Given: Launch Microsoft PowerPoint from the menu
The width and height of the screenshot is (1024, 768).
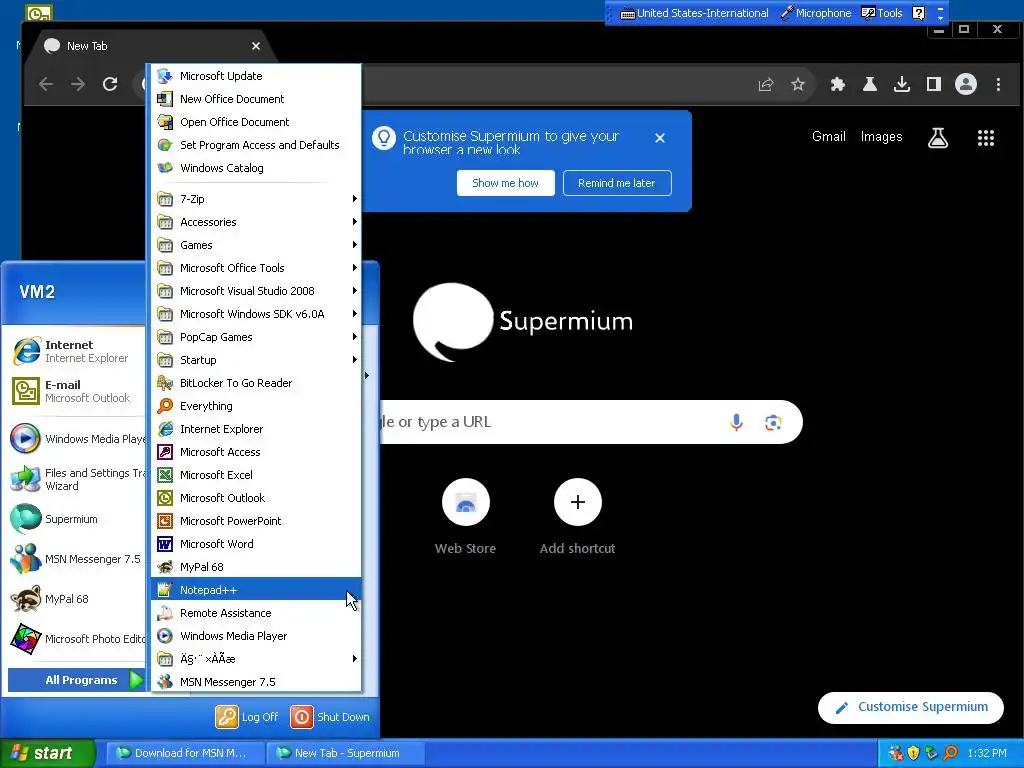Looking at the screenshot, I should 256,520.
